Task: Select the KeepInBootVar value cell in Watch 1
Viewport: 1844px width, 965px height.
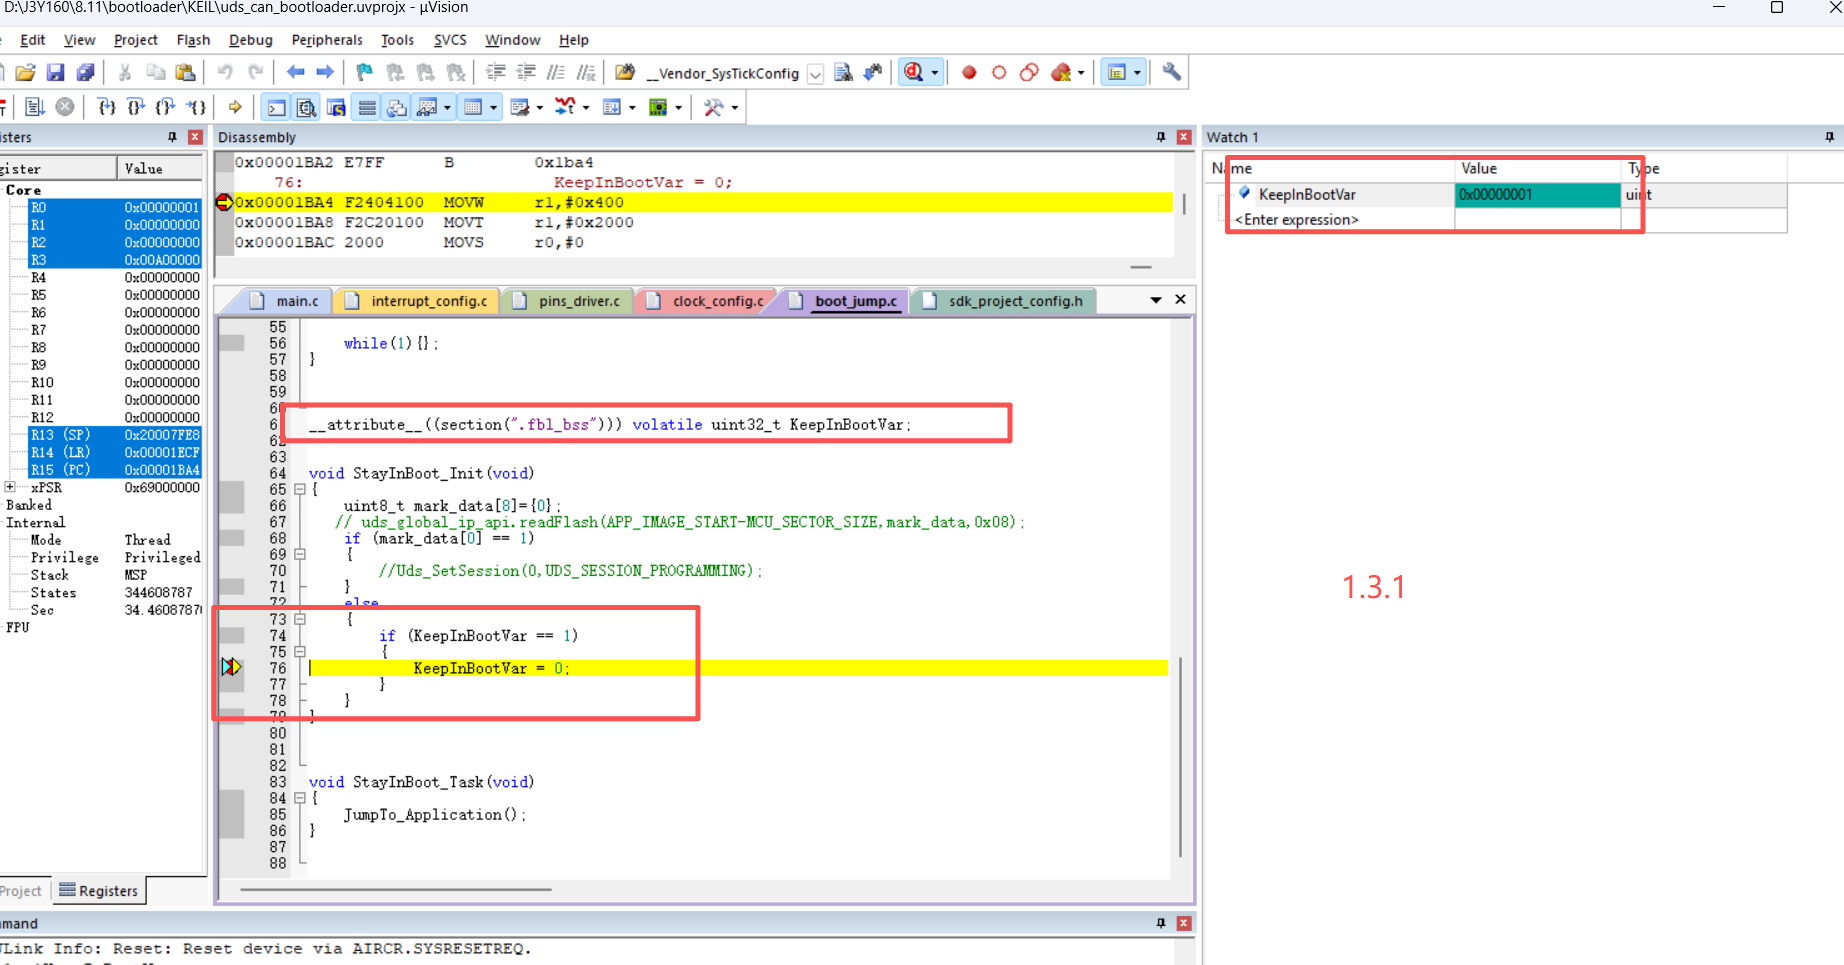Action: (1537, 195)
